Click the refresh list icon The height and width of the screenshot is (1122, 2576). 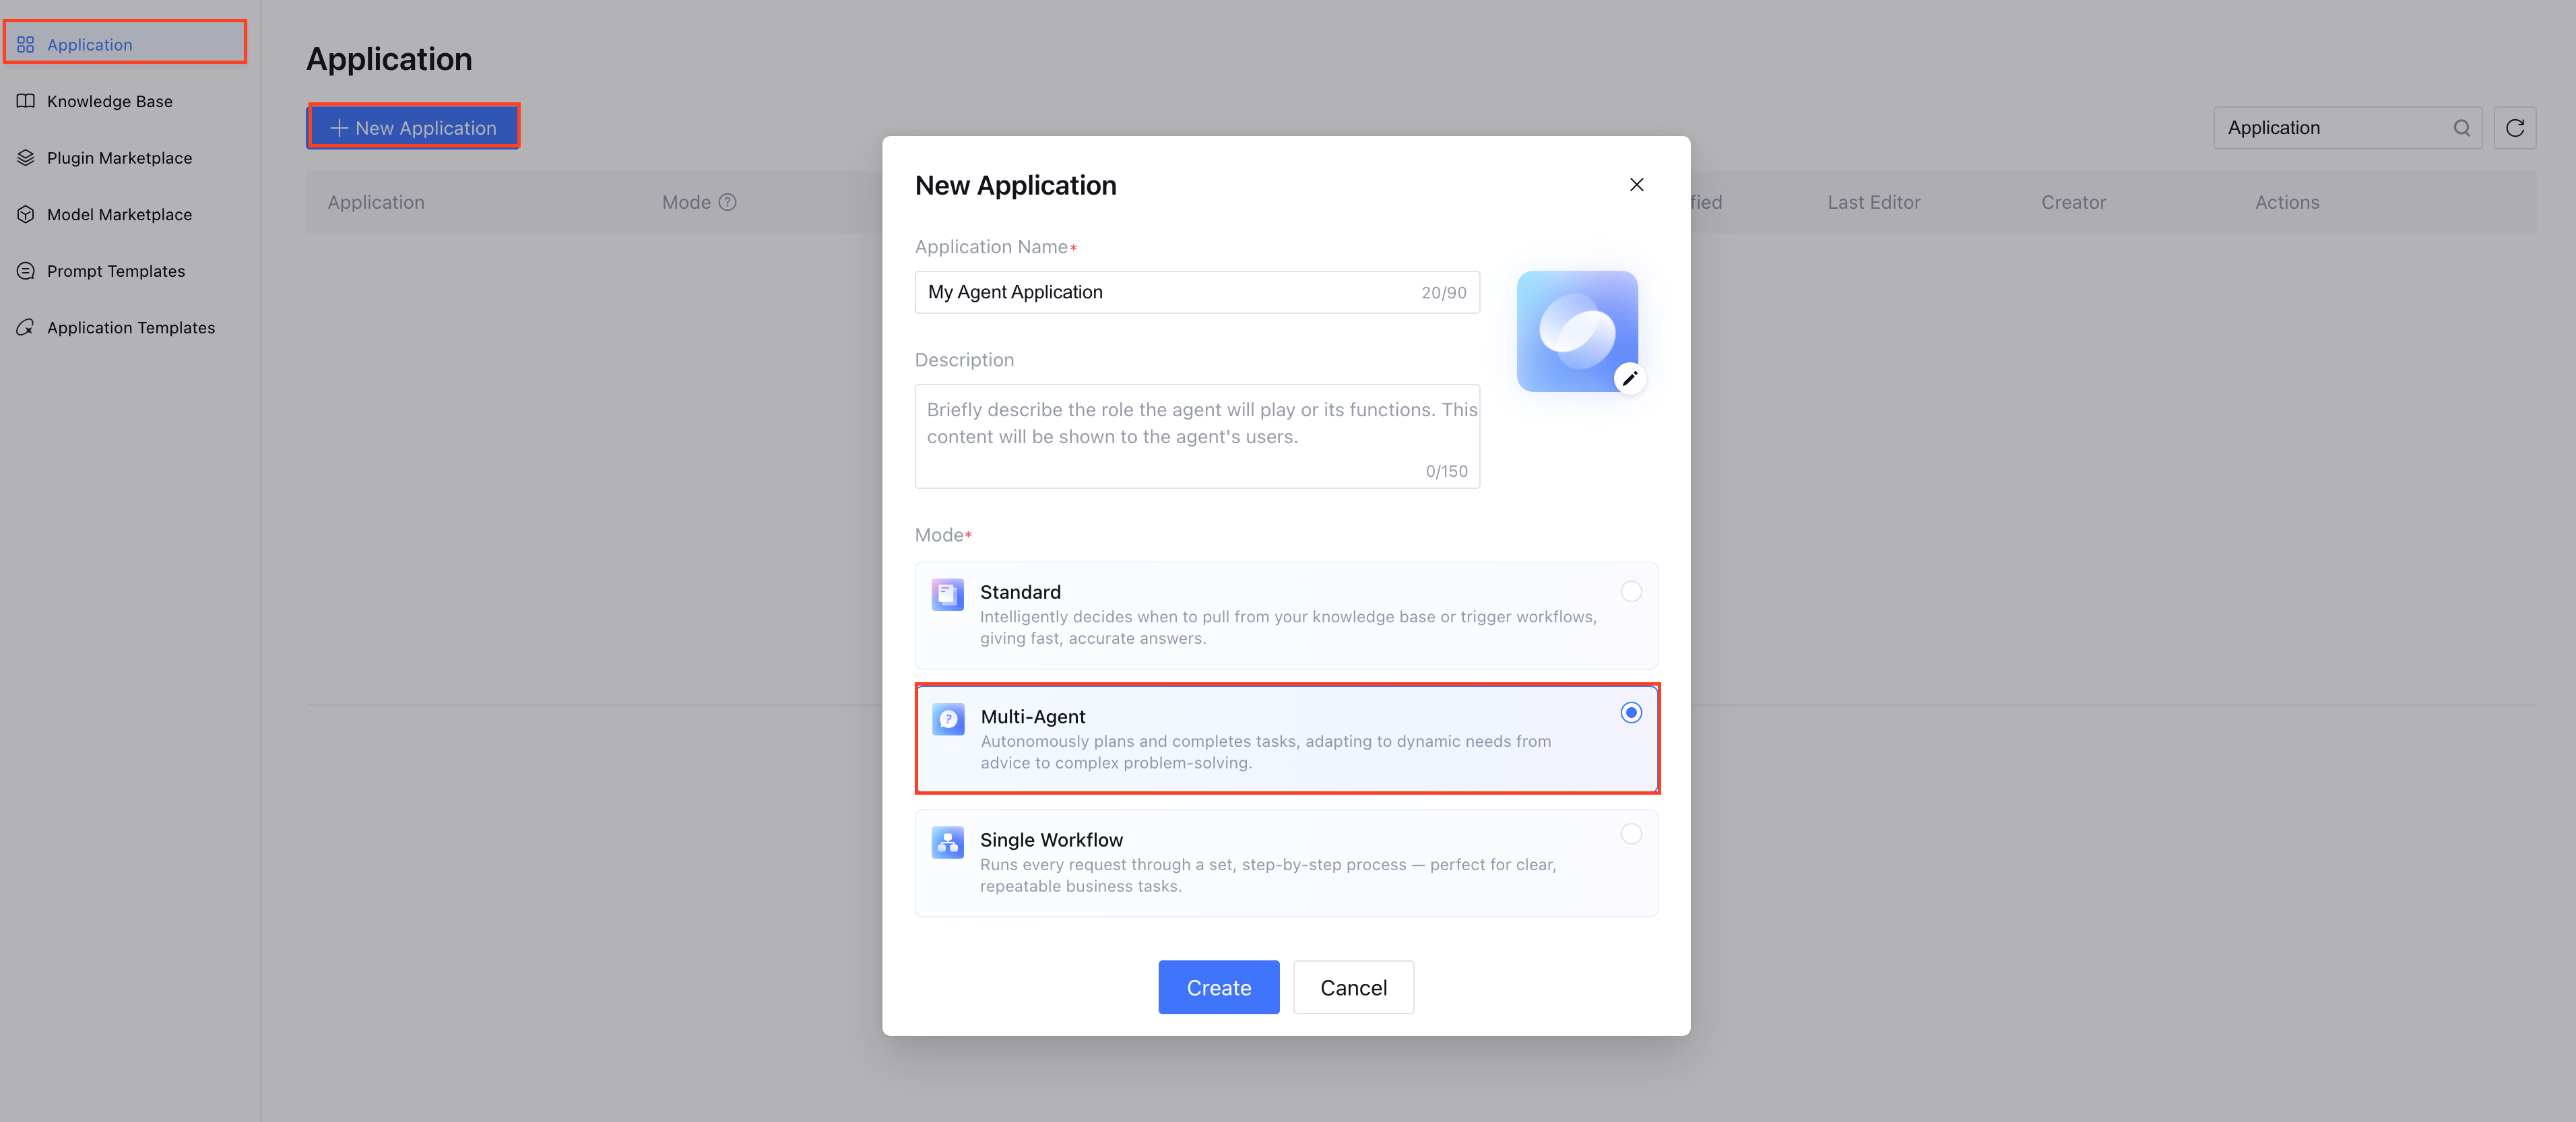(x=2514, y=128)
